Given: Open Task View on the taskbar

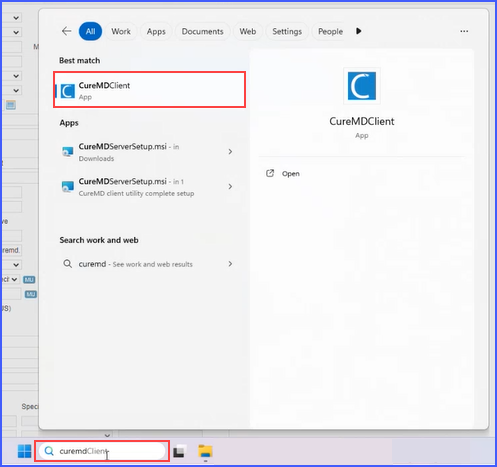Looking at the screenshot, I should [x=179, y=451].
